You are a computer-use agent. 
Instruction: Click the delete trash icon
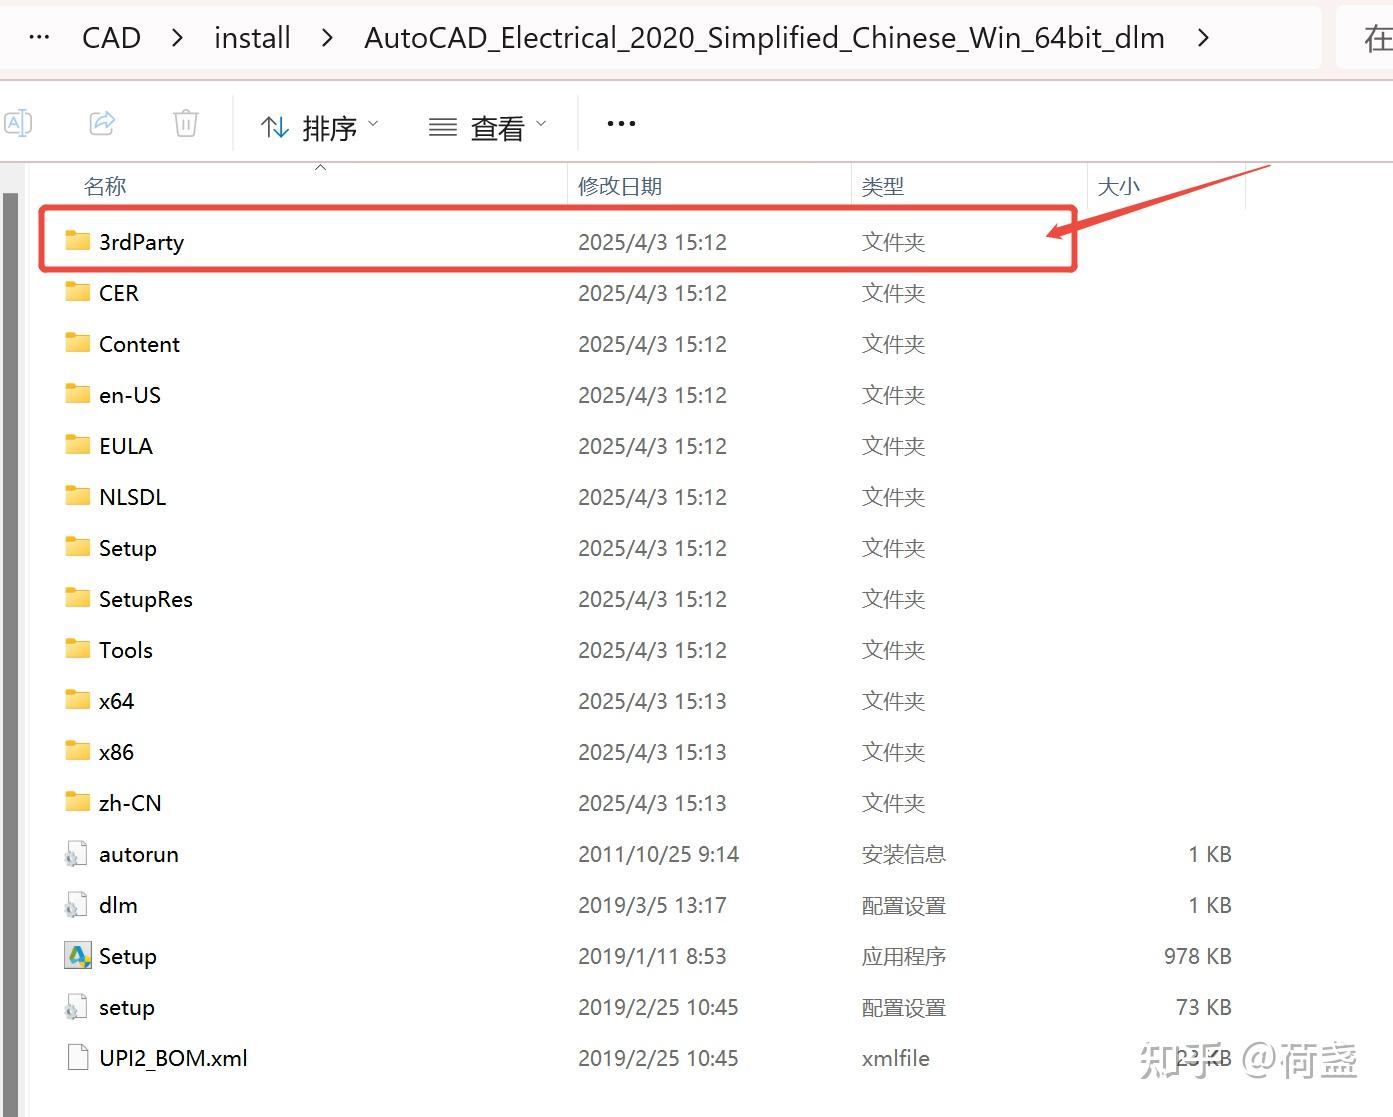[x=186, y=123]
